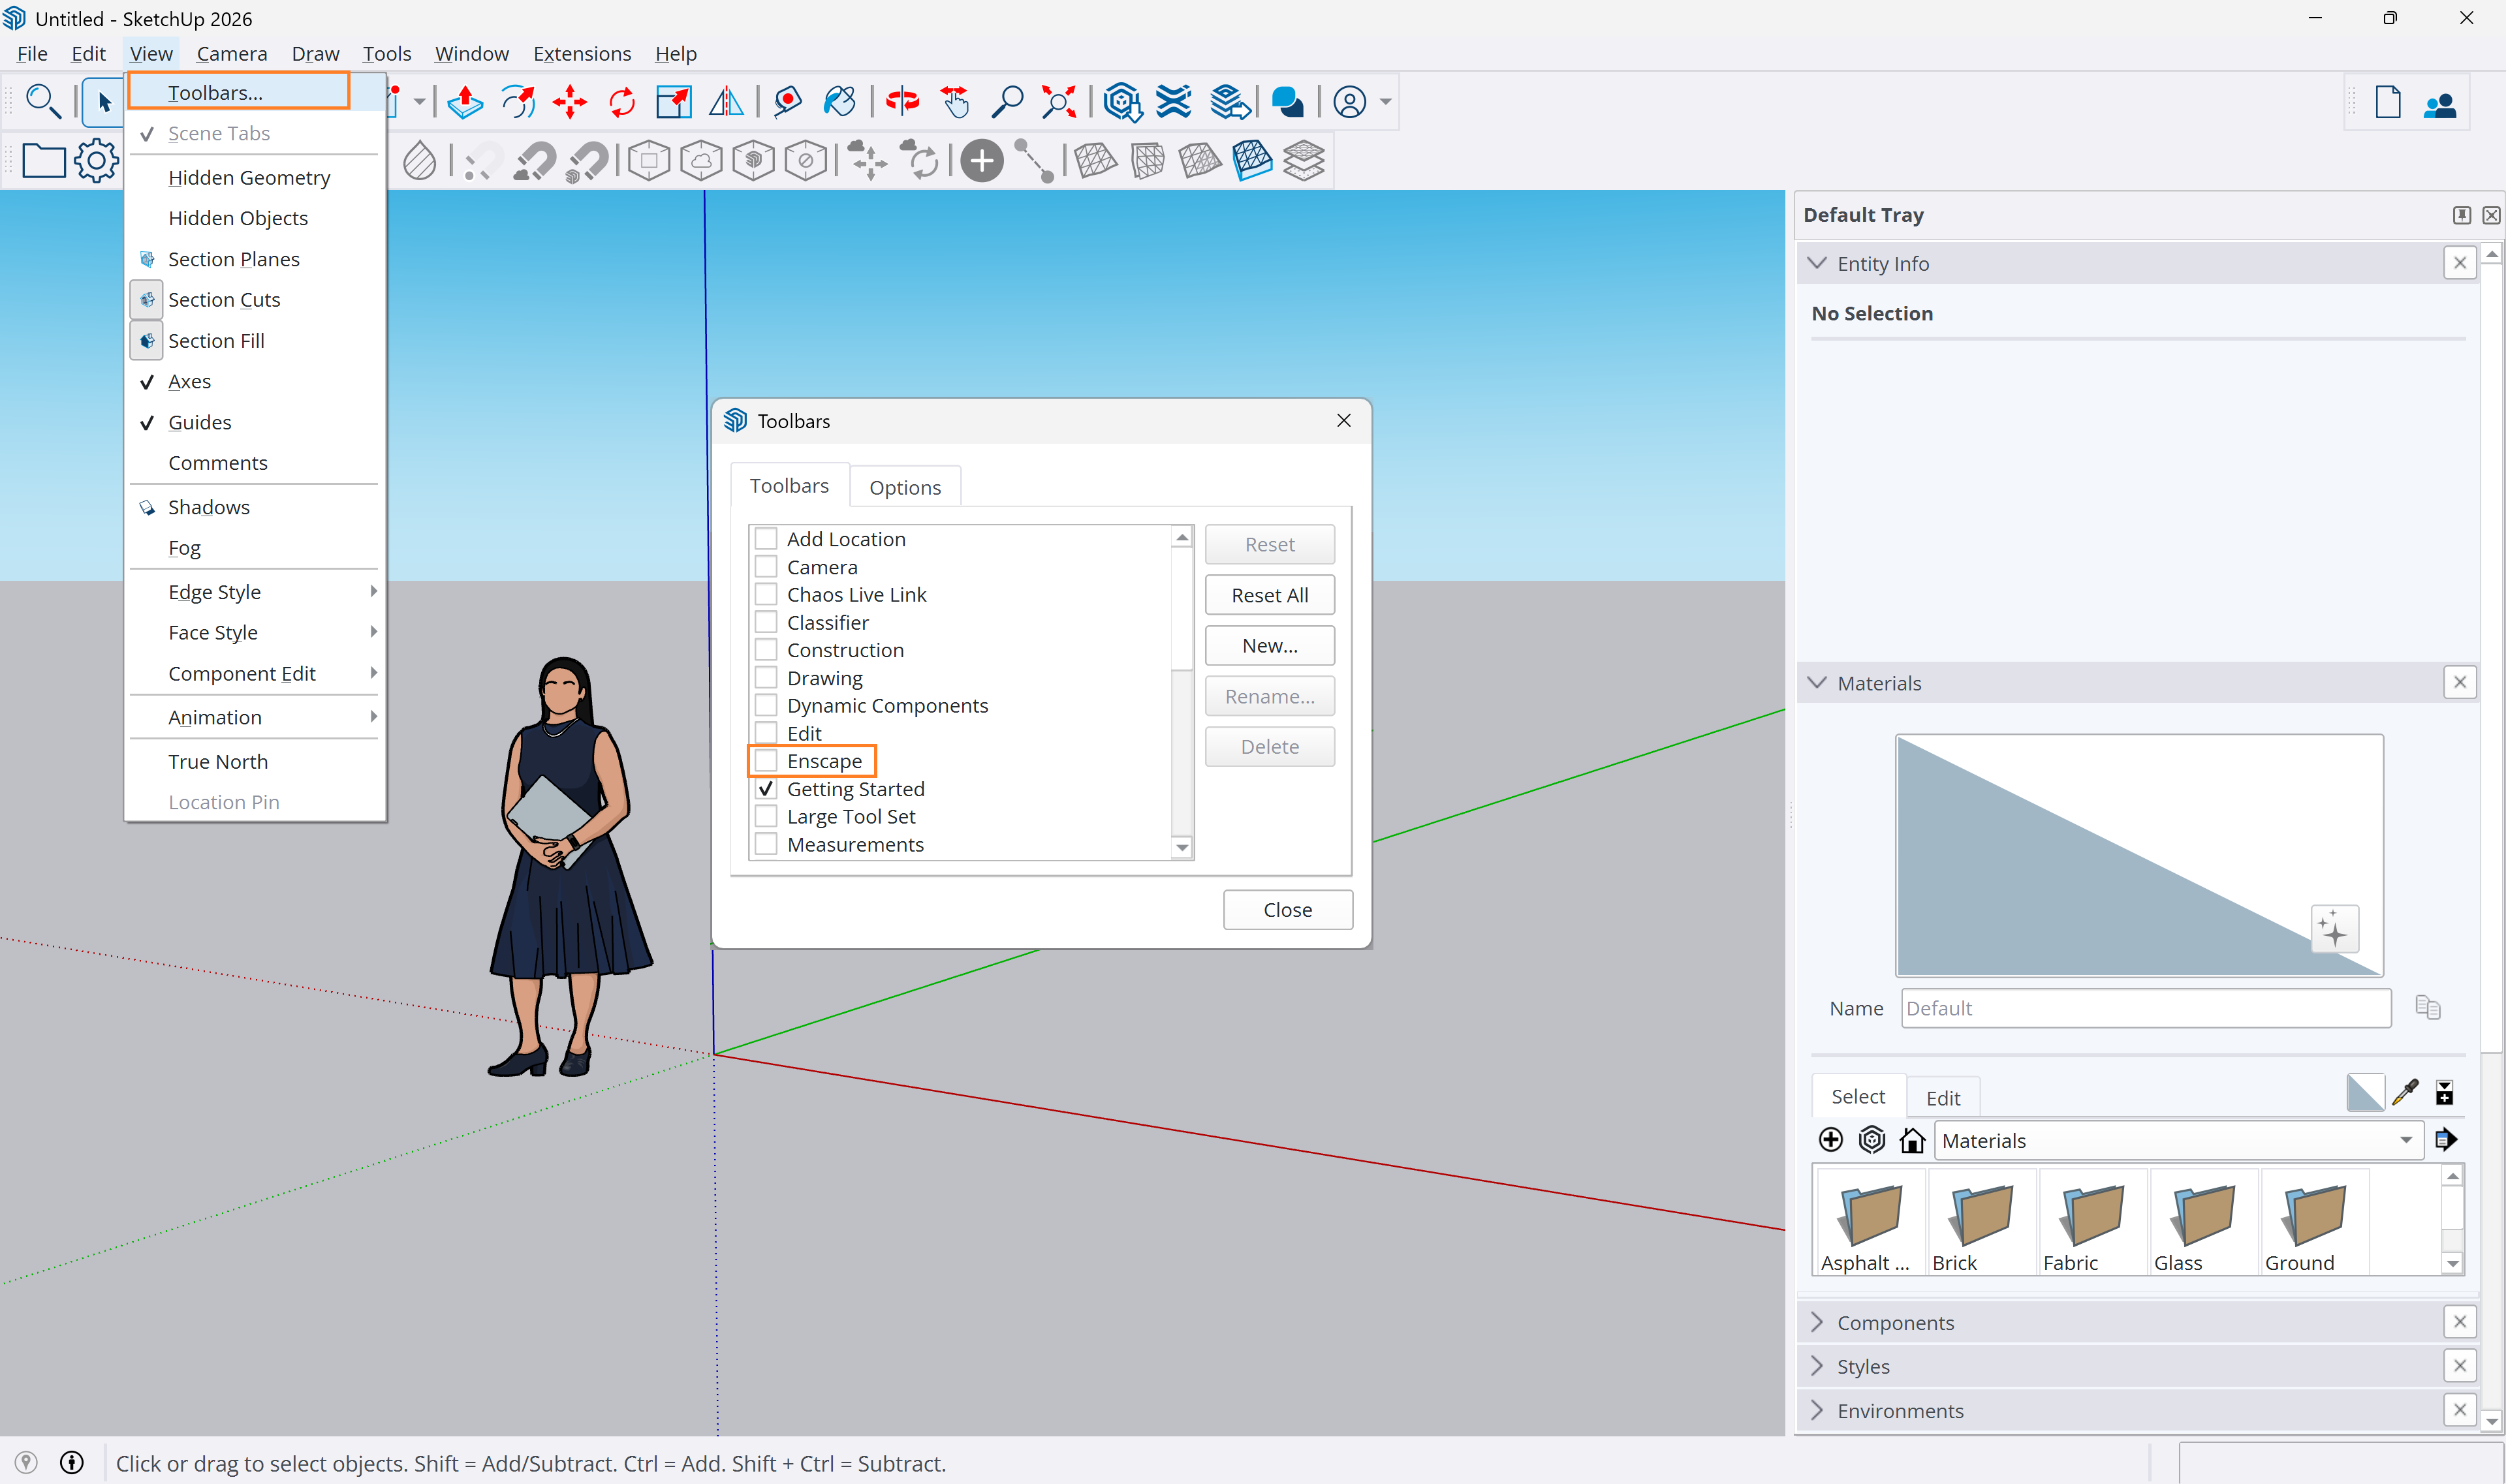Open the Face Style submenu

(x=256, y=633)
